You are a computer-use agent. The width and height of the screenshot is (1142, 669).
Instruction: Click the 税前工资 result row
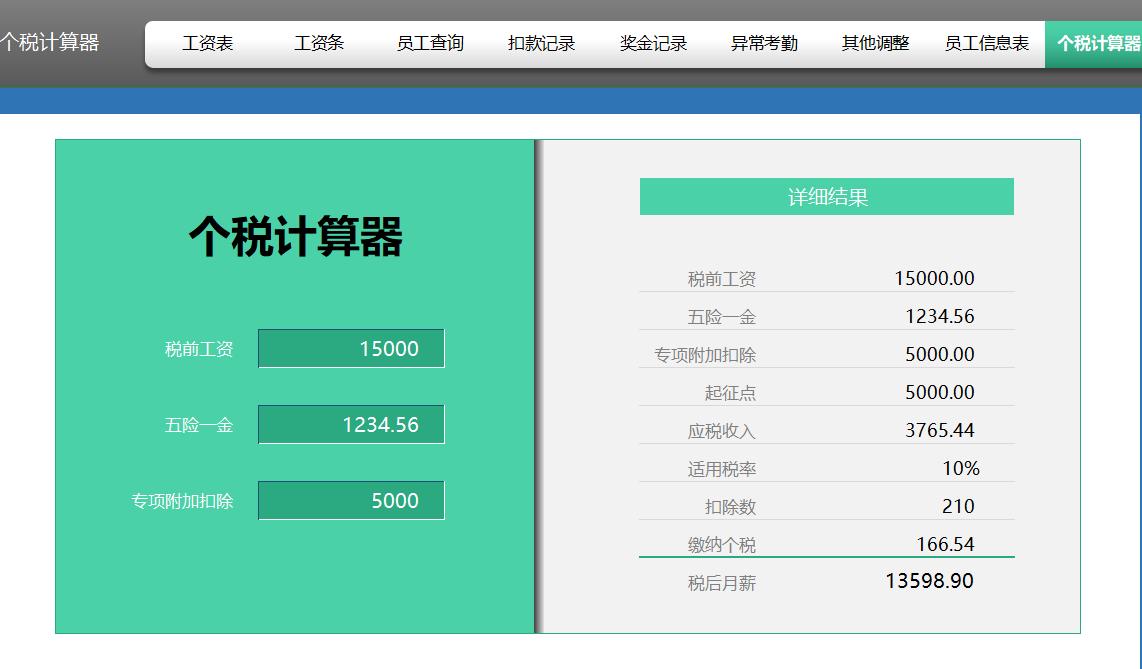pos(826,278)
